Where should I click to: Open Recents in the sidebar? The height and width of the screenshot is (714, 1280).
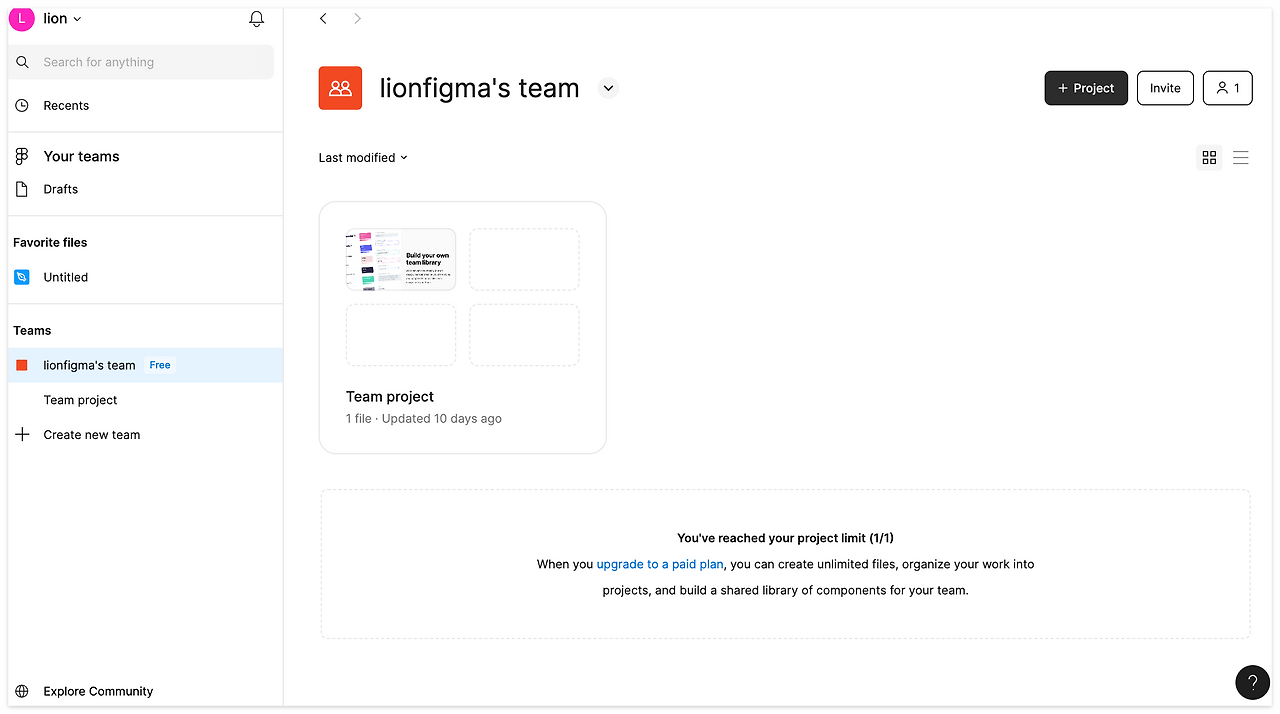tap(66, 106)
